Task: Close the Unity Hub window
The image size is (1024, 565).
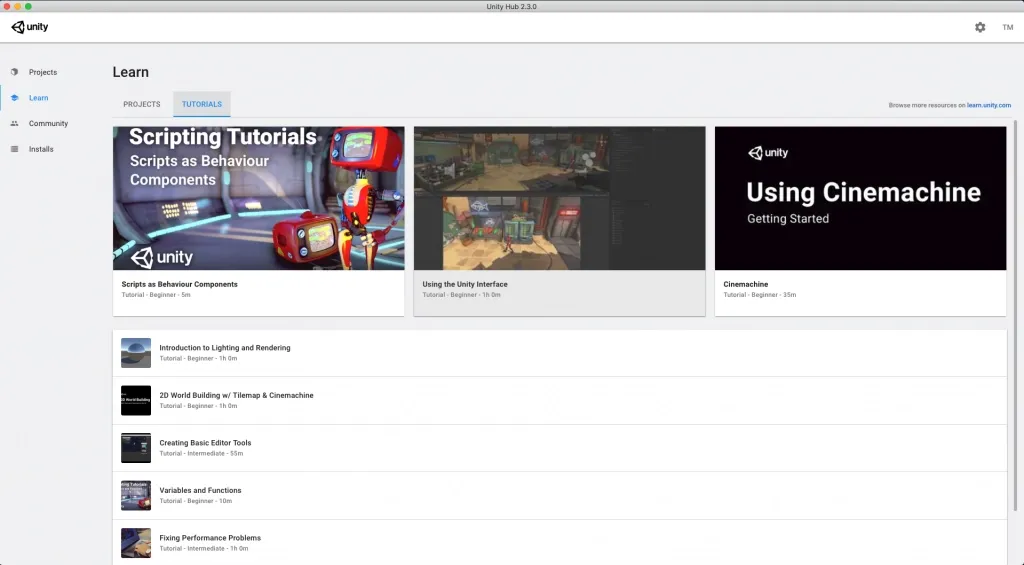Action: pos(7,7)
